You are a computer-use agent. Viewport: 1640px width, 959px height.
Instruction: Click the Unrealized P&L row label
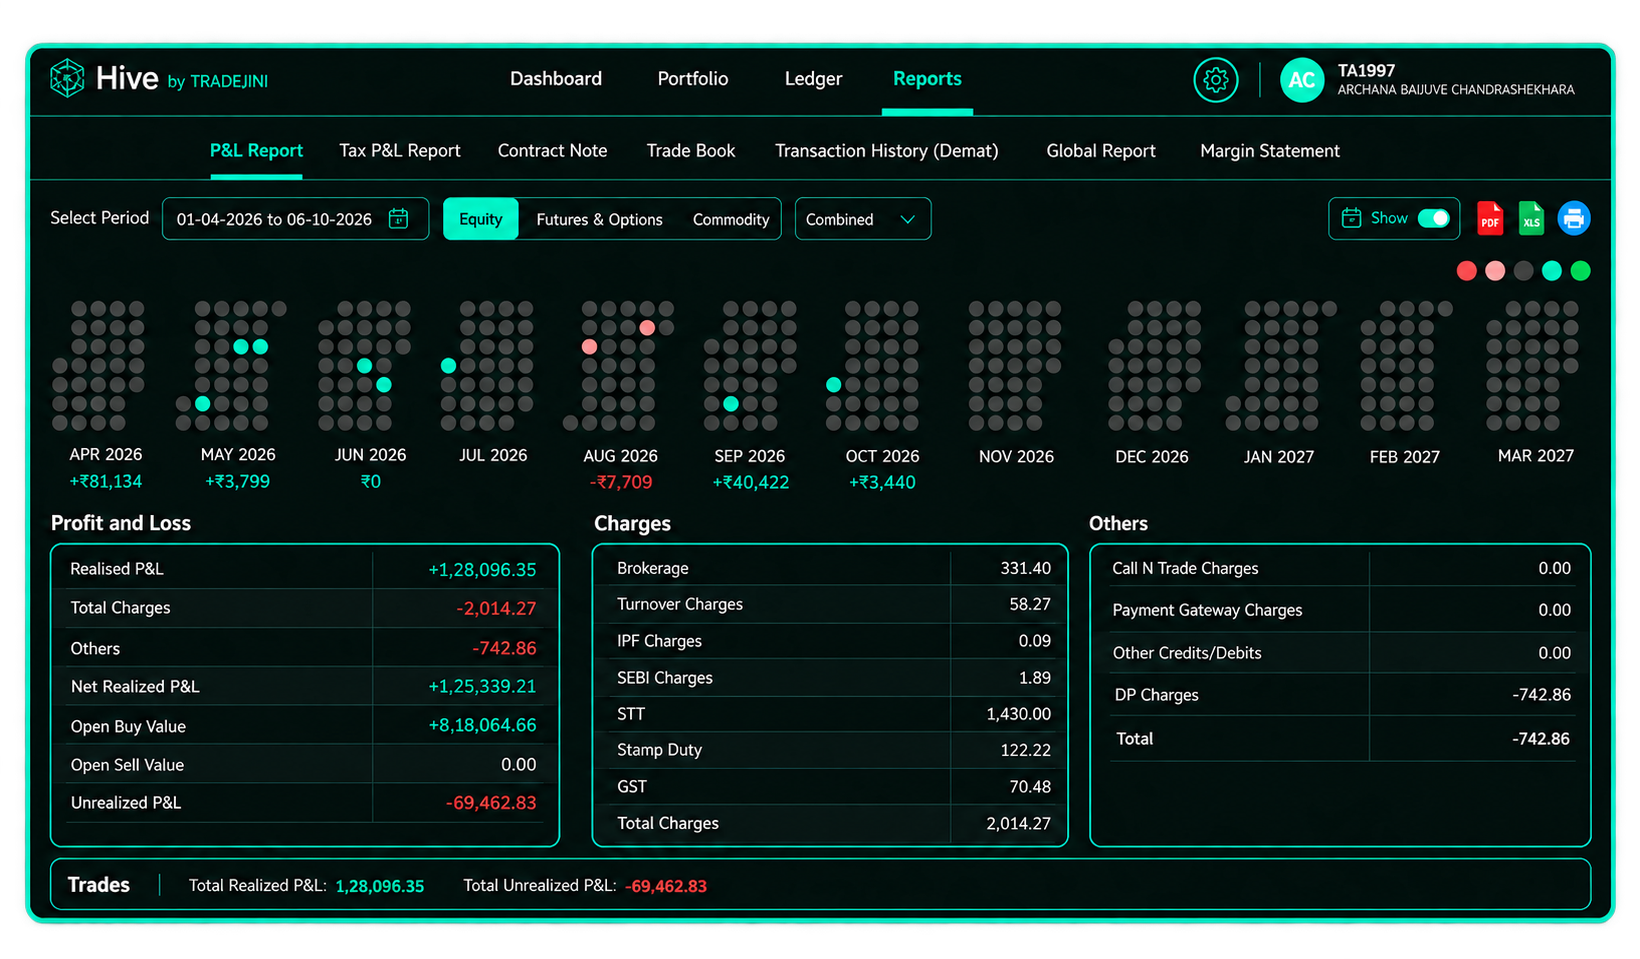point(126,803)
